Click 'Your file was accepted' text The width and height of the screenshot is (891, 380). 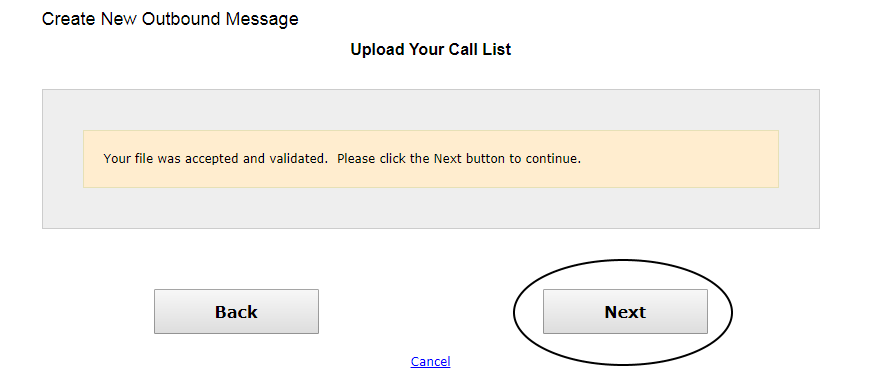(x=172, y=158)
